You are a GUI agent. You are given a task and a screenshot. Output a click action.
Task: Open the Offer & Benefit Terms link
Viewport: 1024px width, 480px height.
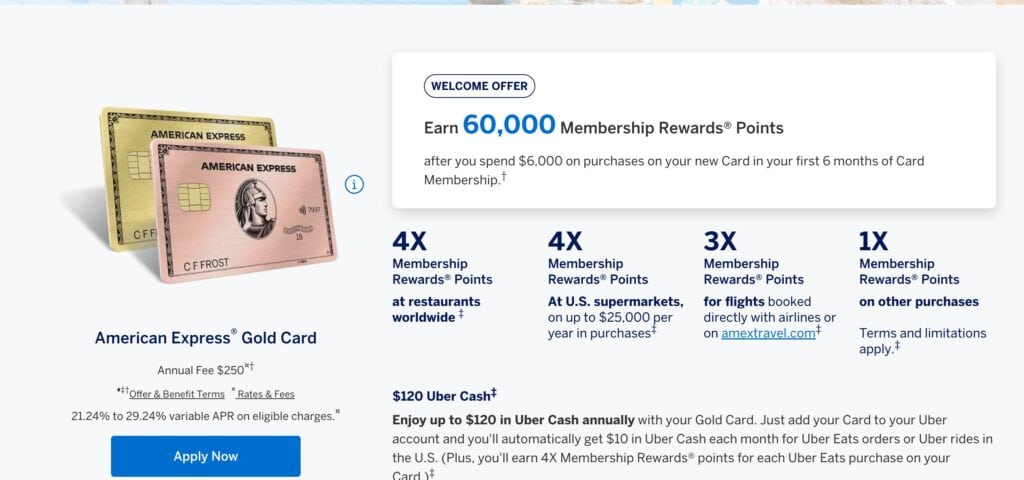[176, 394]
